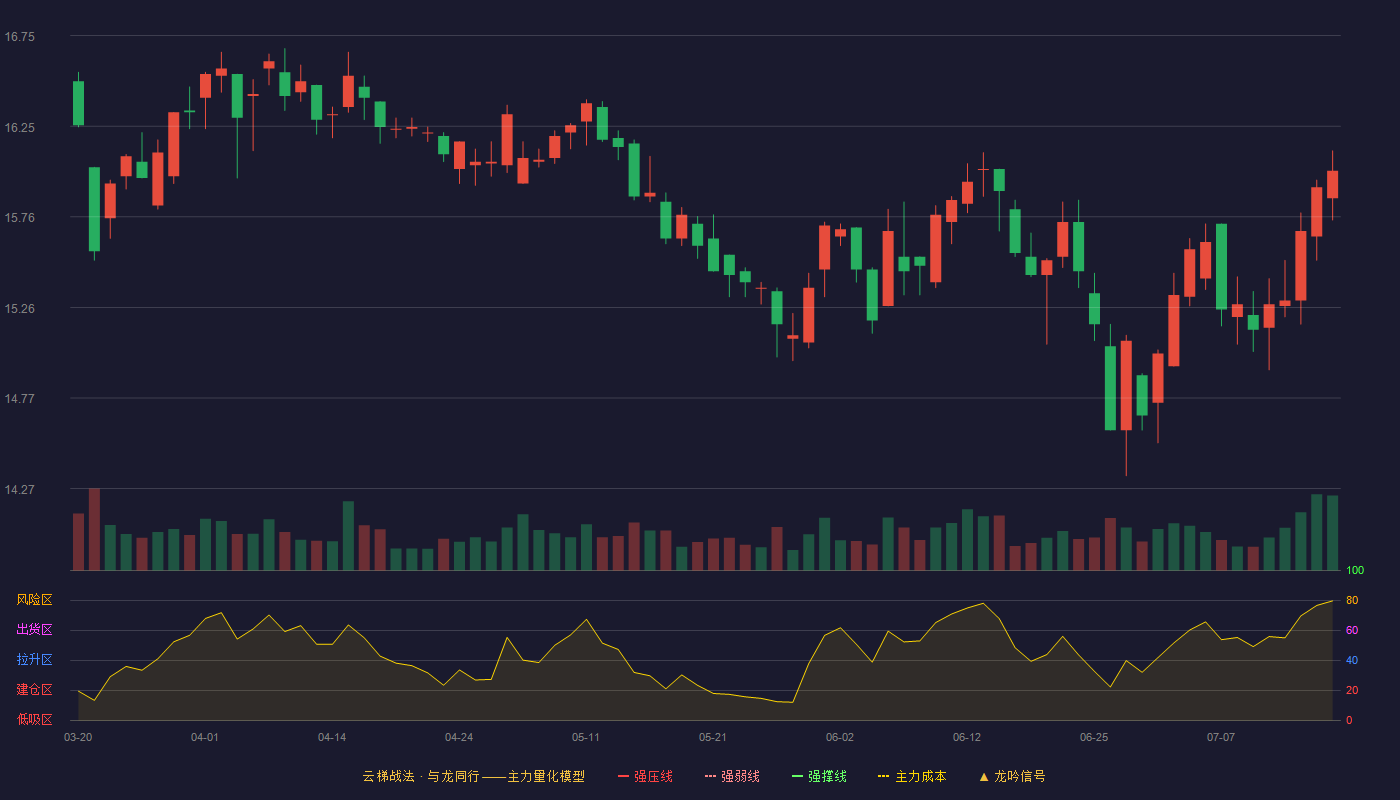Click the 龙吟信号 triangle legend icon

983,776
